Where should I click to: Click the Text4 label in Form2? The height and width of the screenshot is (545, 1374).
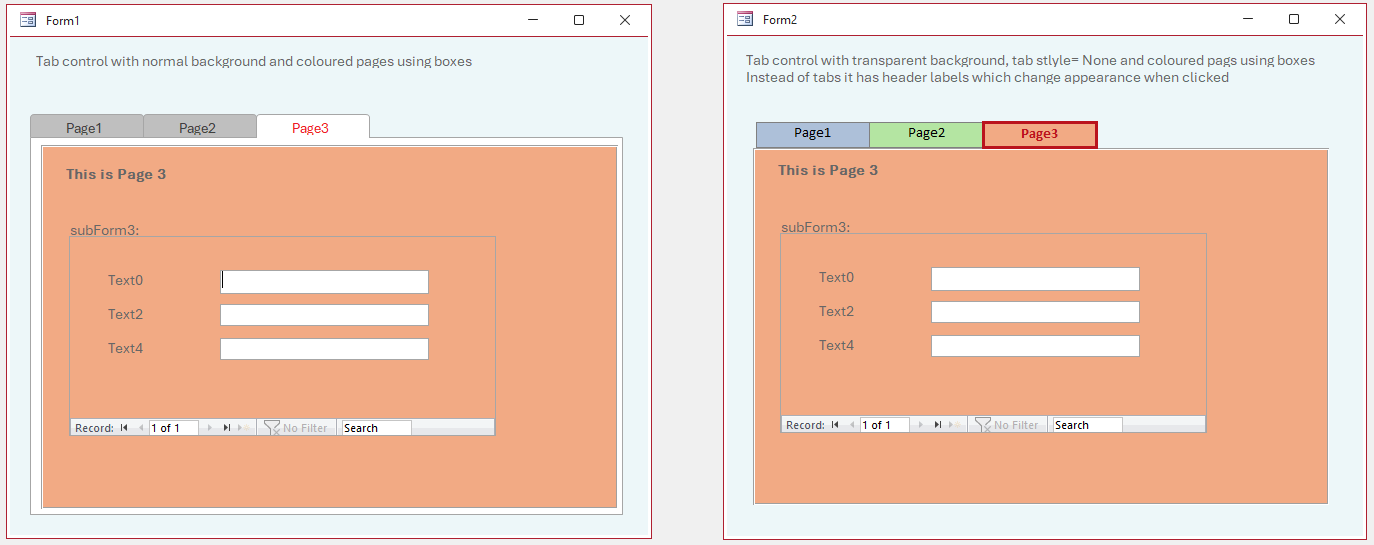click(x=837, y=345)
